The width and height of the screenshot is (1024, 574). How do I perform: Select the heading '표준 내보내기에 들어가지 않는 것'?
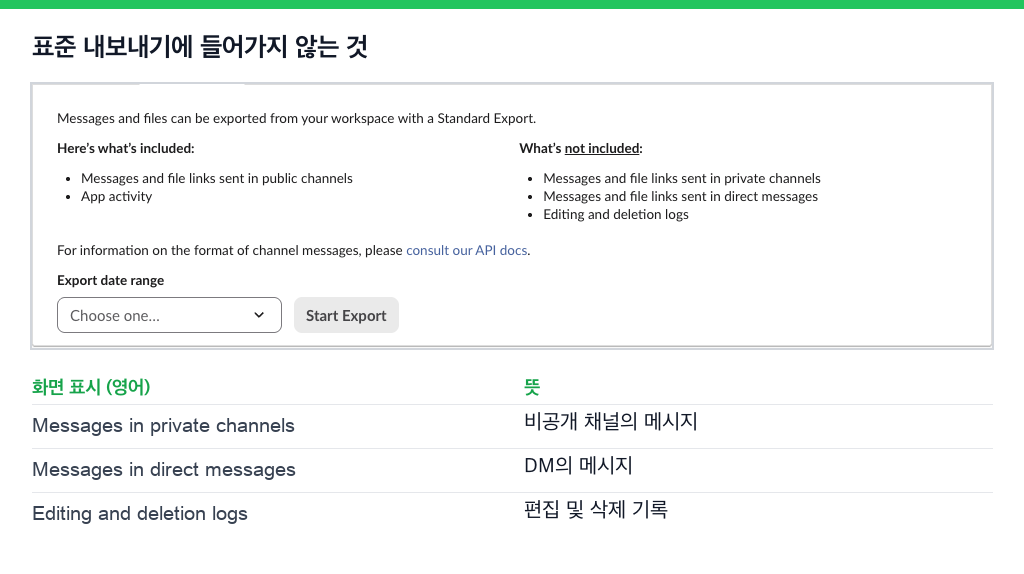tap(200, 47)
